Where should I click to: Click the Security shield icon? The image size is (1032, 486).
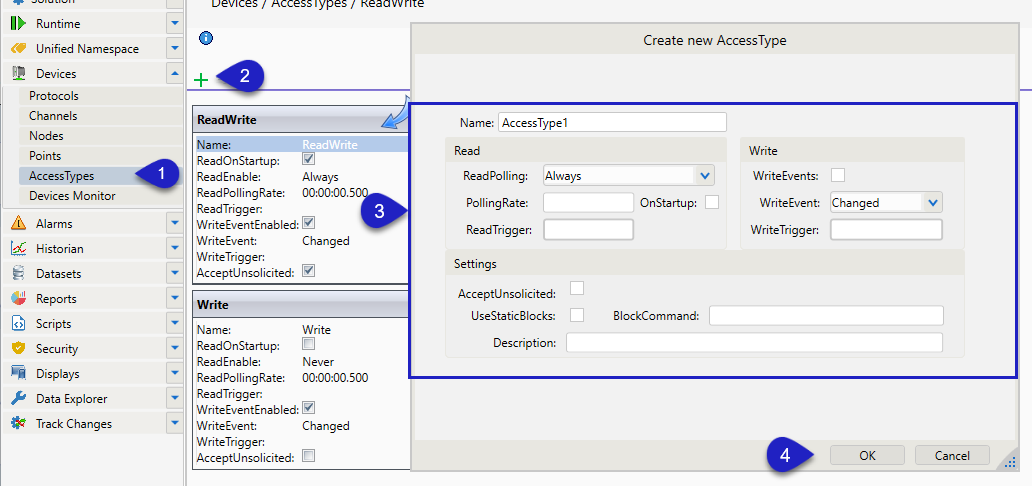[x=18, y=349]
